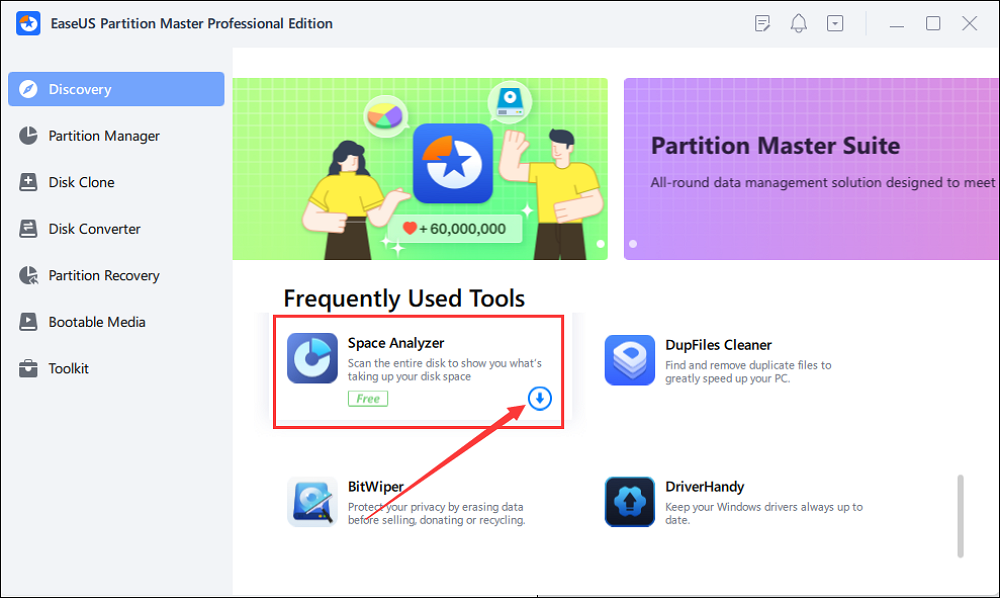Click the Bootable Media icon
This screenshot has width=1000, height=598.
click(28, 322)
